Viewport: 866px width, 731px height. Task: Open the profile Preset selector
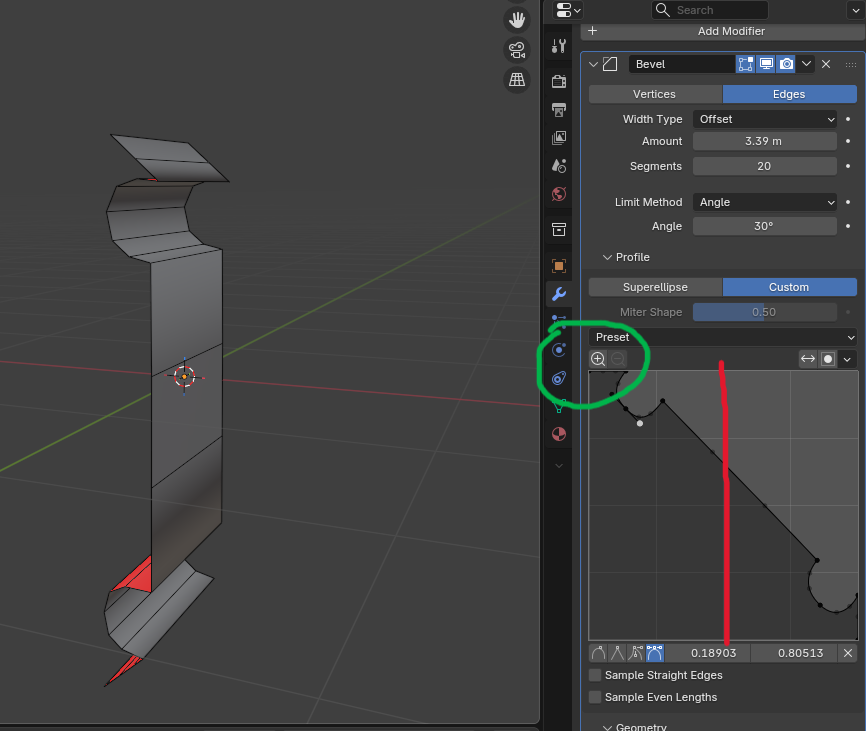(724, 337)
